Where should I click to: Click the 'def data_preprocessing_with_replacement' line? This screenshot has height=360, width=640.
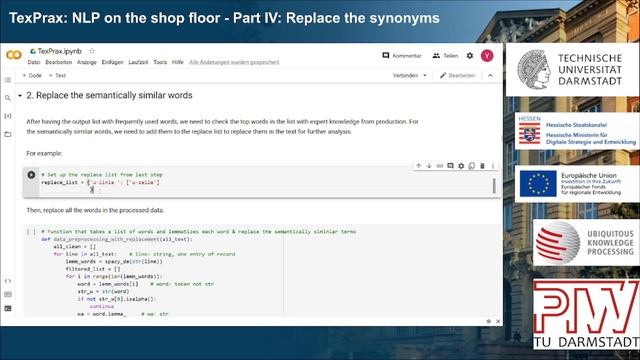click(x=117, y=239)
